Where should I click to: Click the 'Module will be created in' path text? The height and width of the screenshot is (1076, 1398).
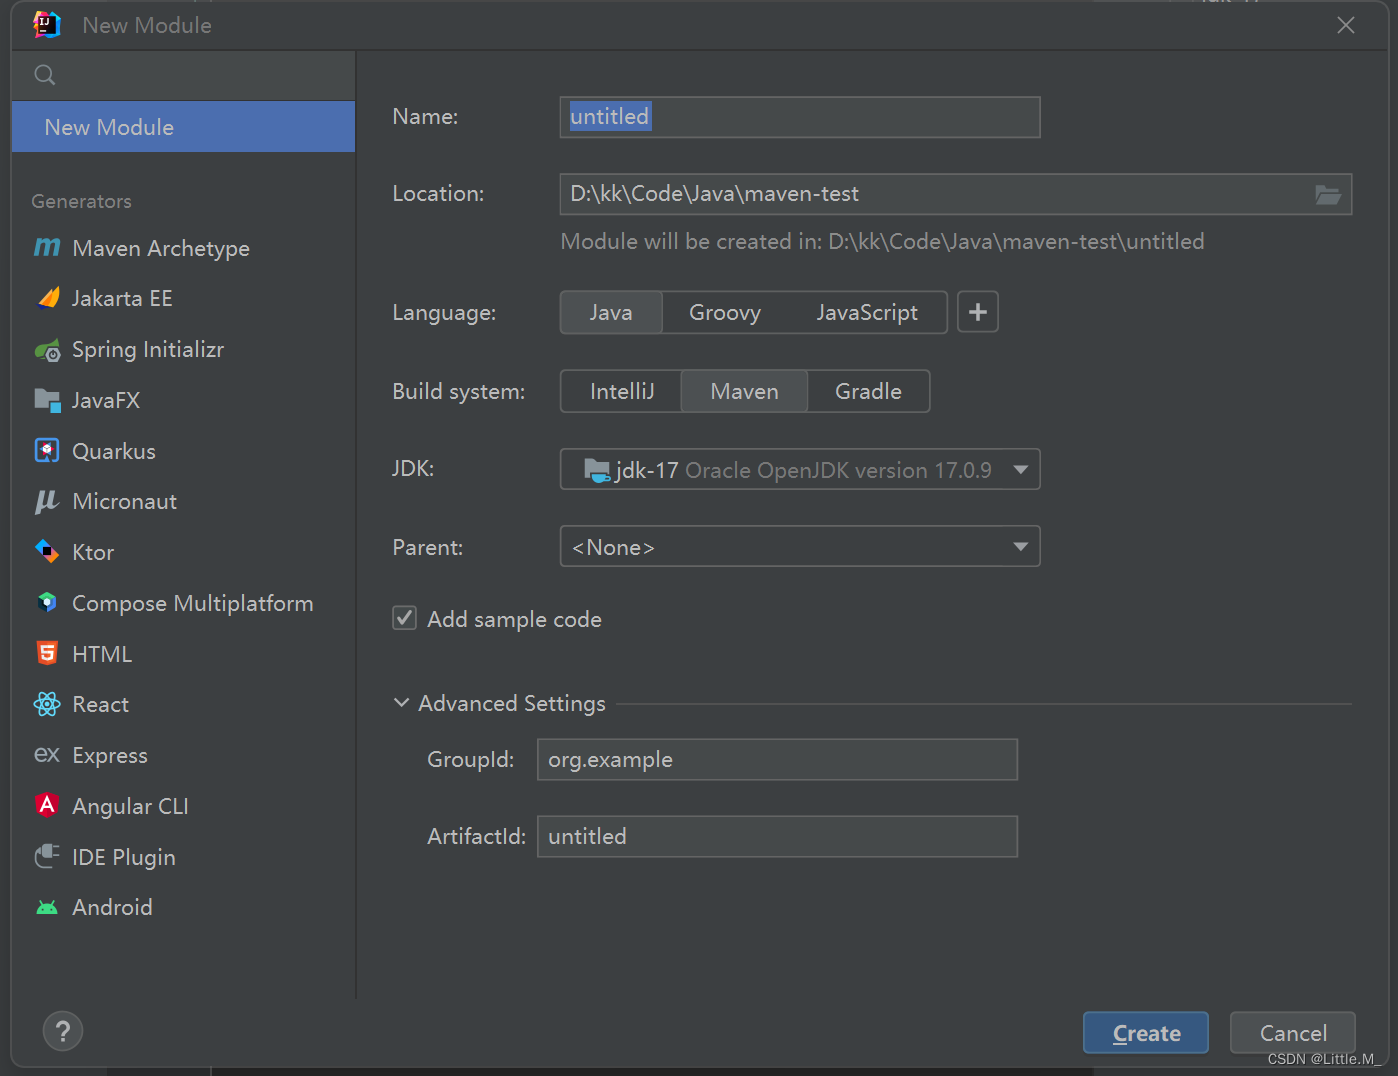tap(882, 241)
